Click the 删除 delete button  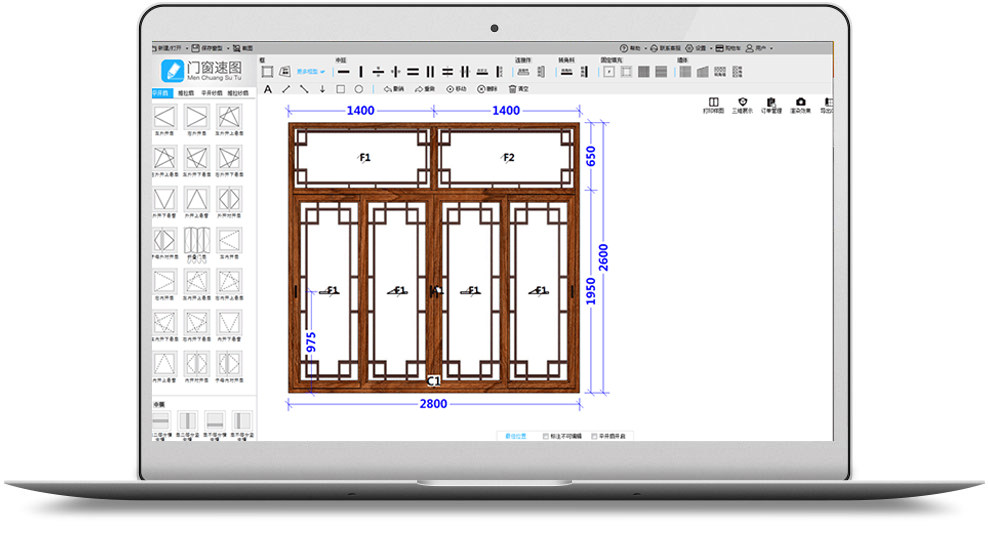pyautogui.click(x=487, y=89)
